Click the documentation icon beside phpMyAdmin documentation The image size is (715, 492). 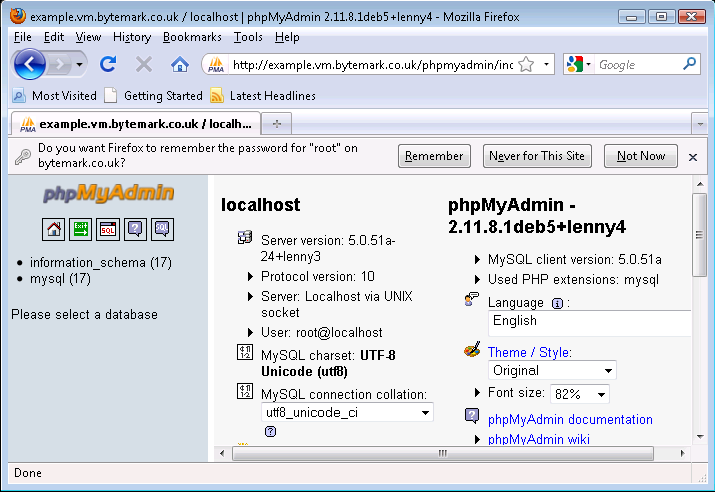coord(472,415)
